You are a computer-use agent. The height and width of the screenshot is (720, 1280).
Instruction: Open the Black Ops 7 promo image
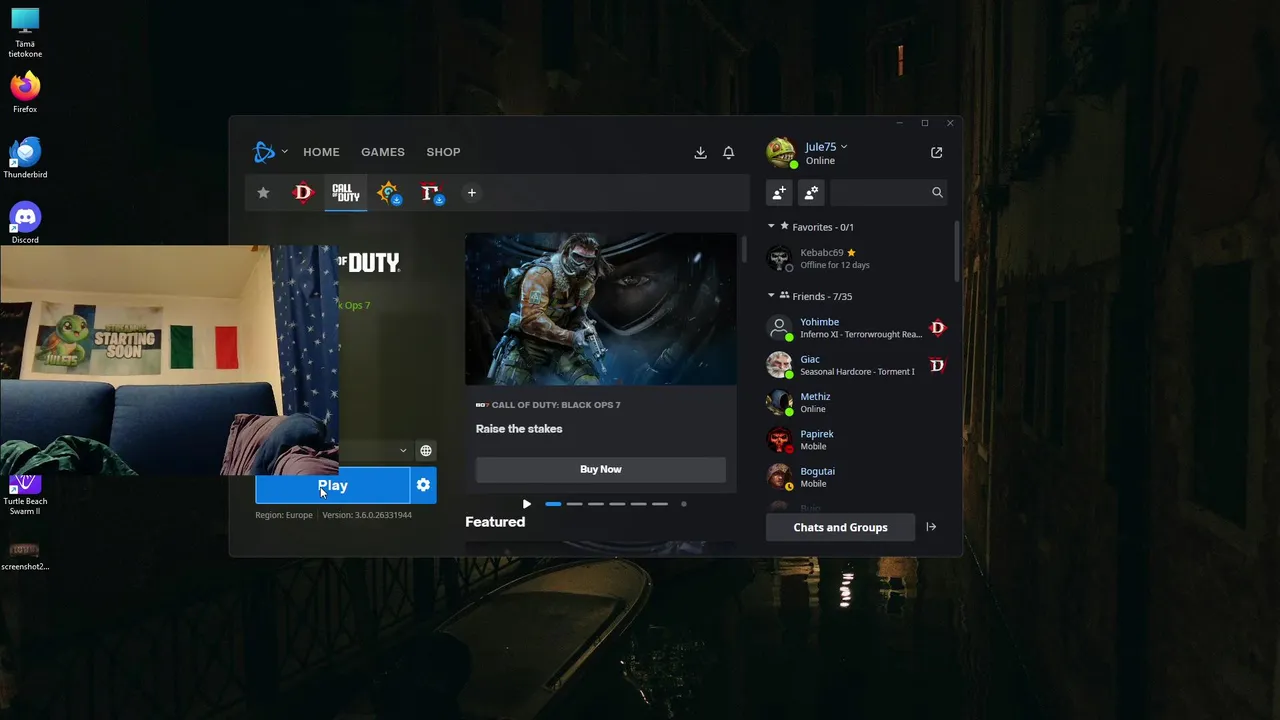(x=601, y=309)
